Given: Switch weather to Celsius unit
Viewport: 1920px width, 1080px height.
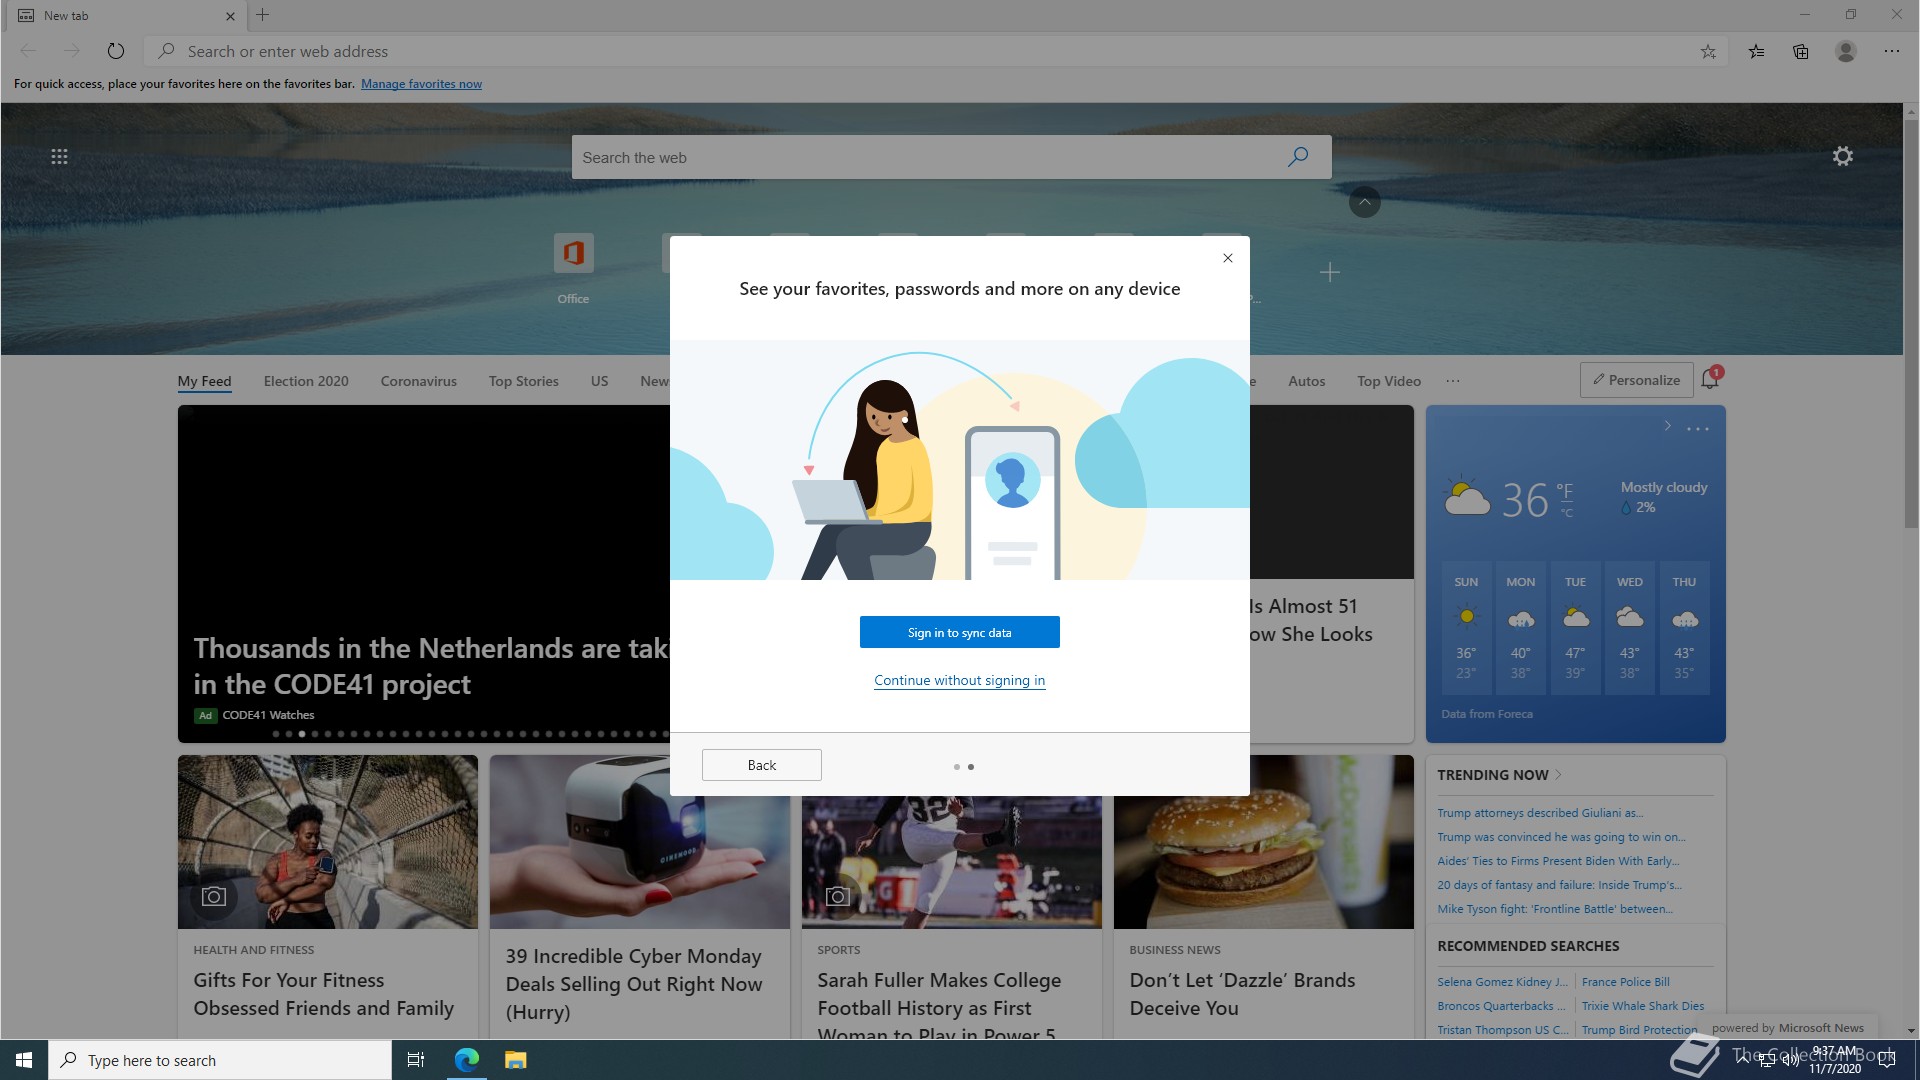Looking at the screenshot, I should pyautogui.click(x=1567, y=513).
